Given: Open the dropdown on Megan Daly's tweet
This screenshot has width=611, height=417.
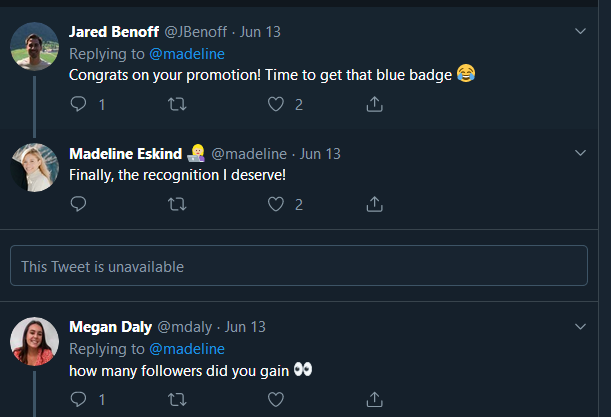Looking at the screenshot, I should [582, 327].
